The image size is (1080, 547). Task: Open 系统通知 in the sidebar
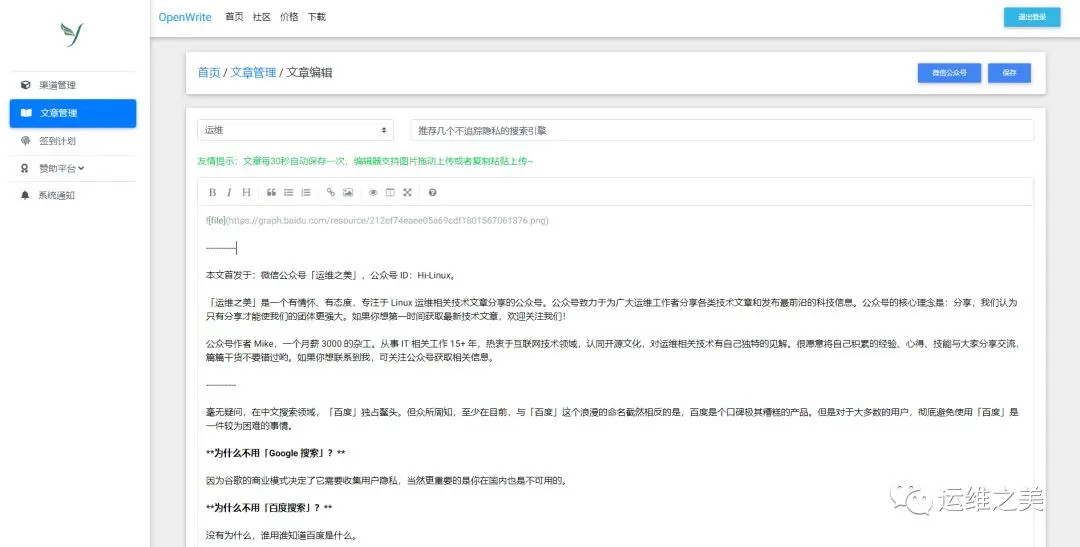[x=73, y=196]
